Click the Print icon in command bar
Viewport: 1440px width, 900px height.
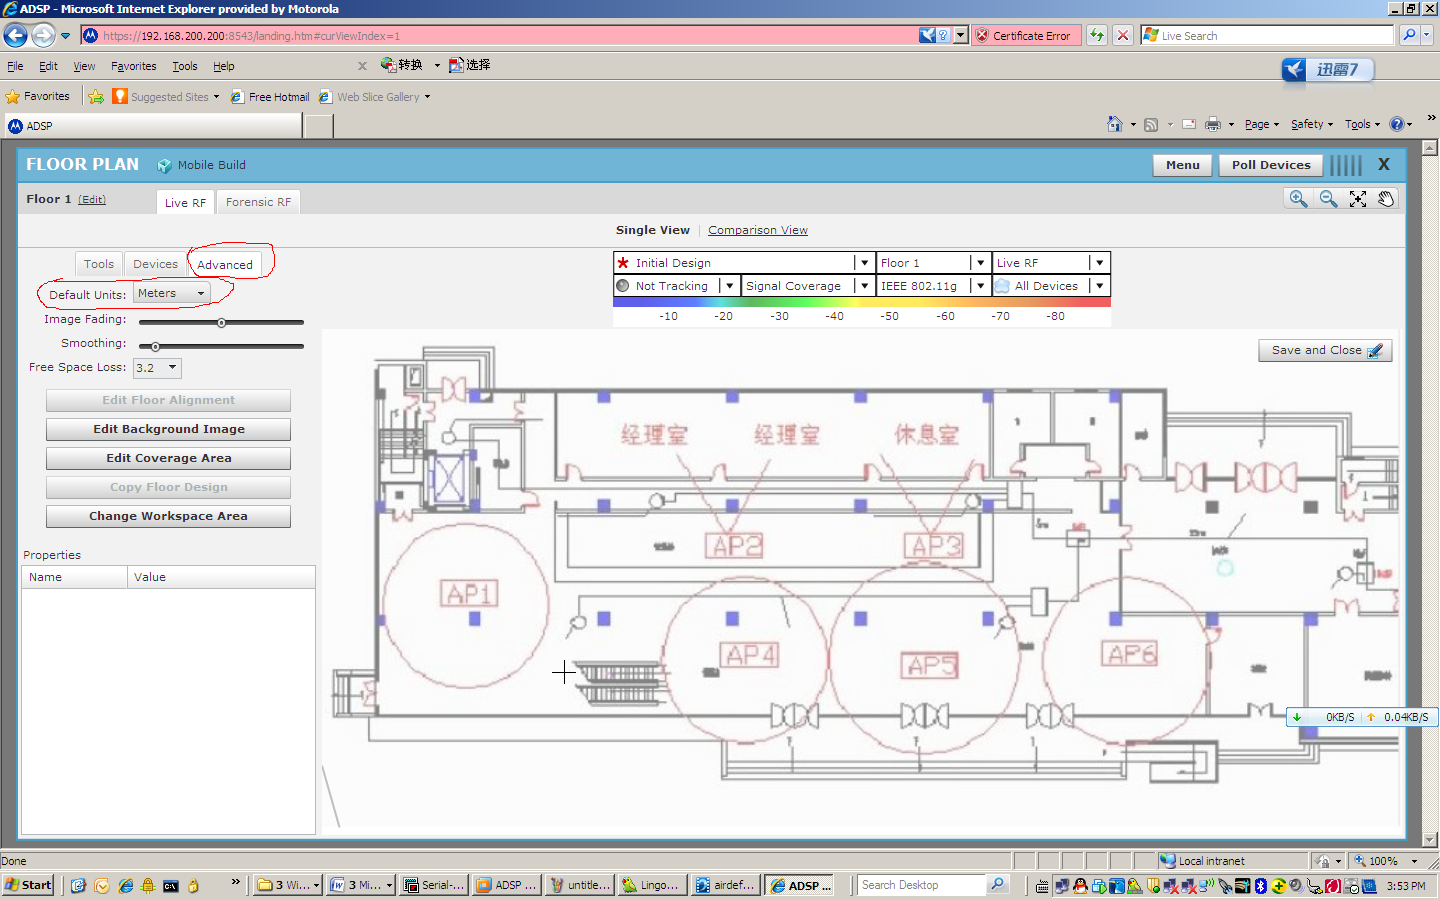click(1213, 124)
